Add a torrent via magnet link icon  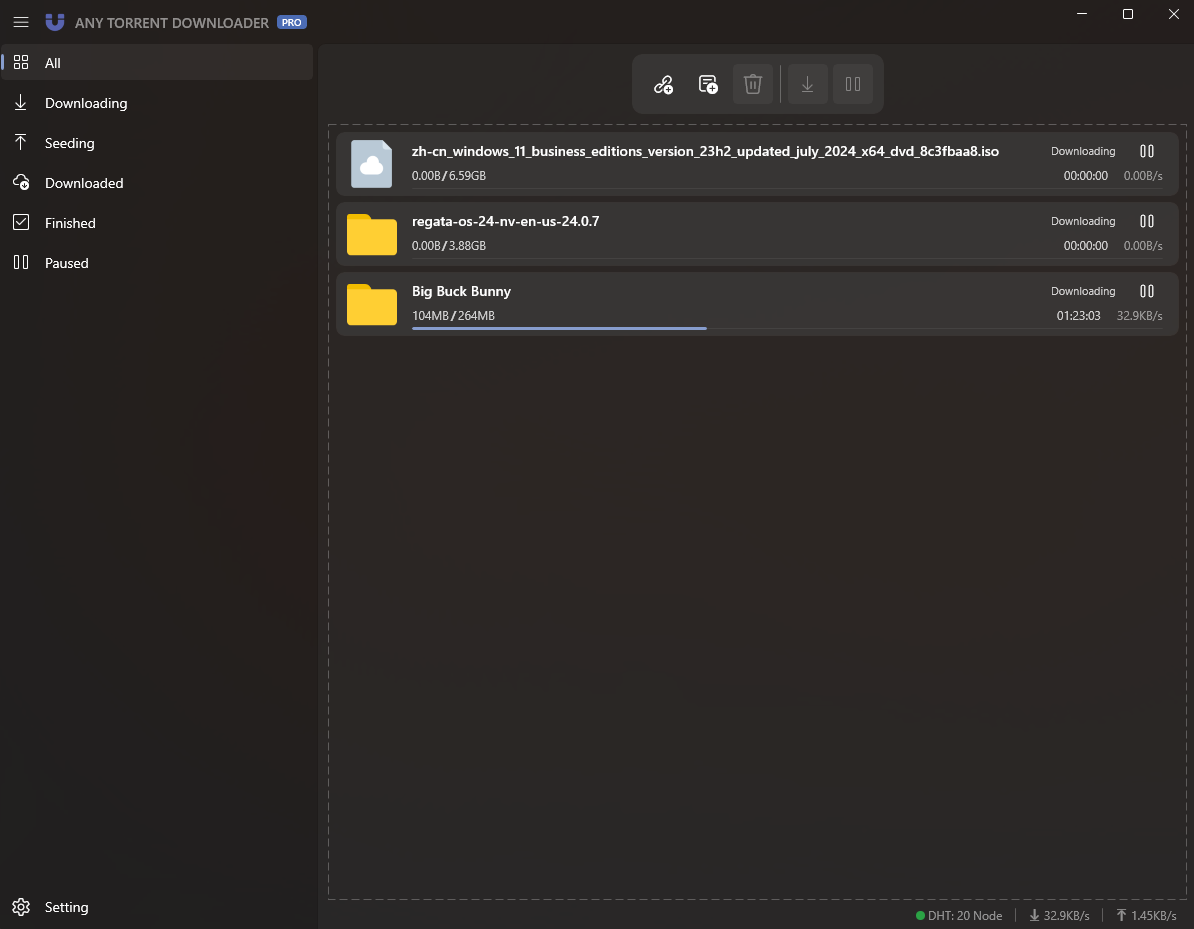(x=663, y=84)
